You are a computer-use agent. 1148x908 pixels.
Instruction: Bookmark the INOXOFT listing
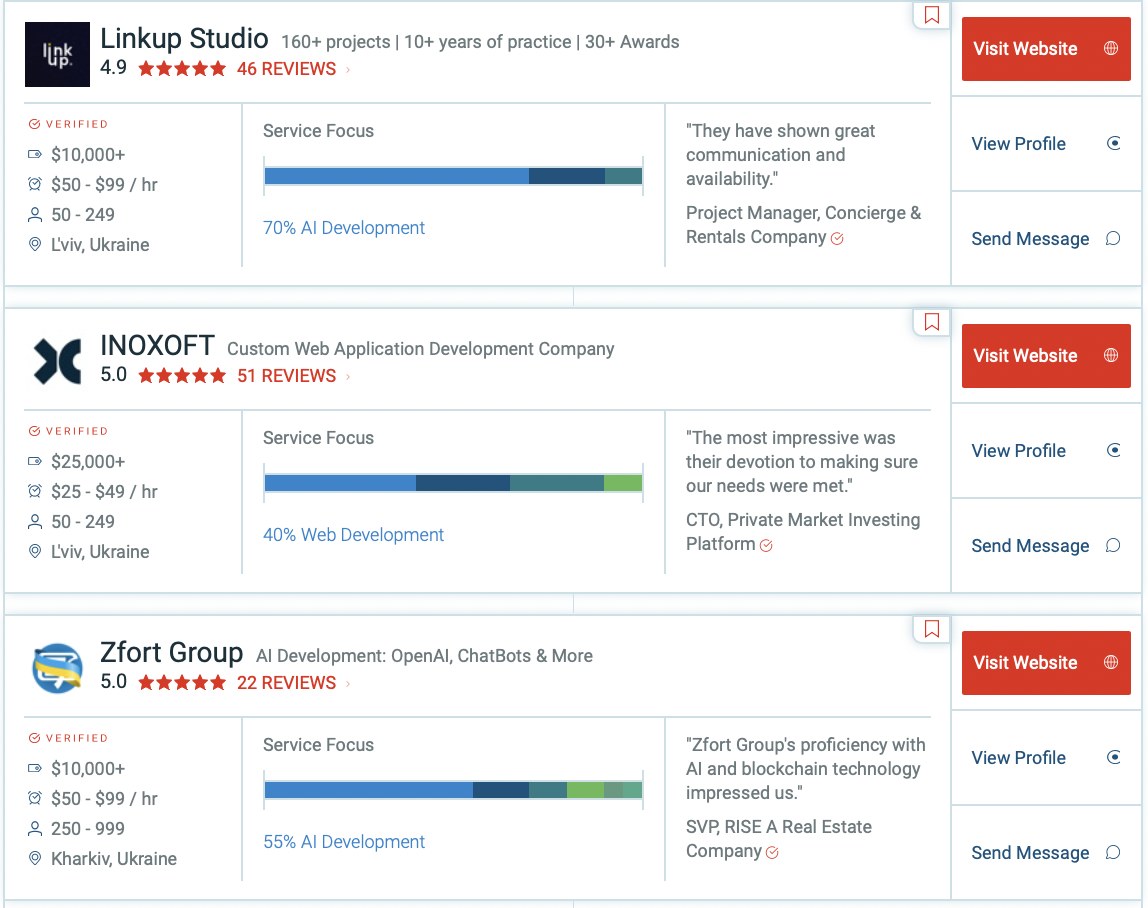(931, 322)
